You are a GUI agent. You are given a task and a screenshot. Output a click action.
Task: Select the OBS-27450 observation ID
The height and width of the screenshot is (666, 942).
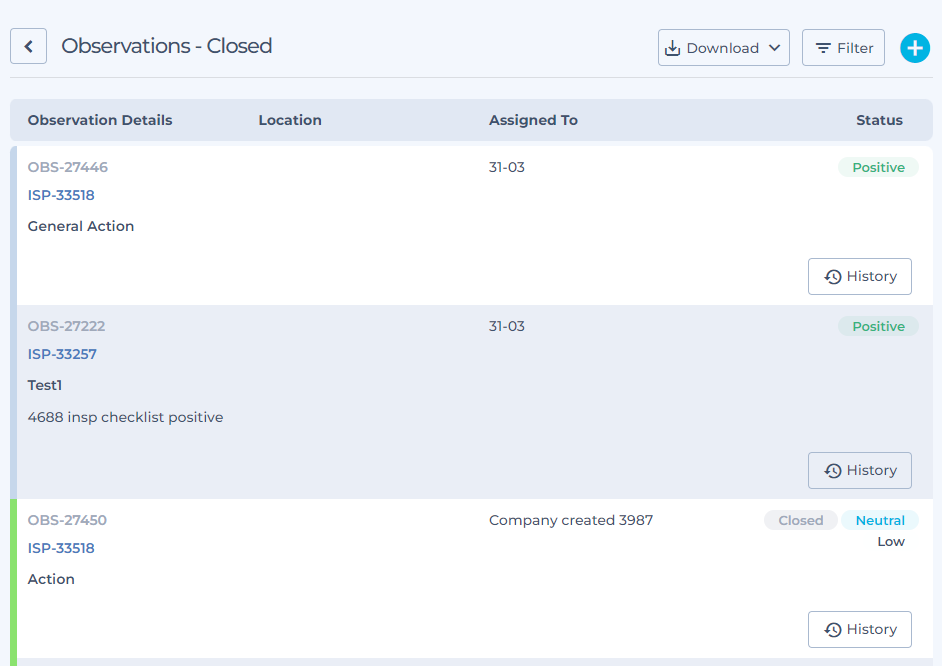pos(67,520)
